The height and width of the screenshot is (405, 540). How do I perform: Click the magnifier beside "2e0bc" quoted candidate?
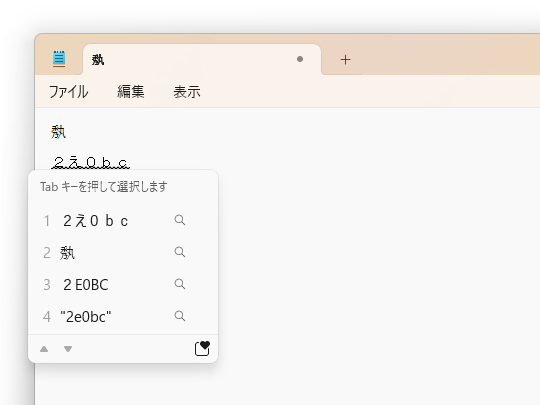(x=180, y=316)
